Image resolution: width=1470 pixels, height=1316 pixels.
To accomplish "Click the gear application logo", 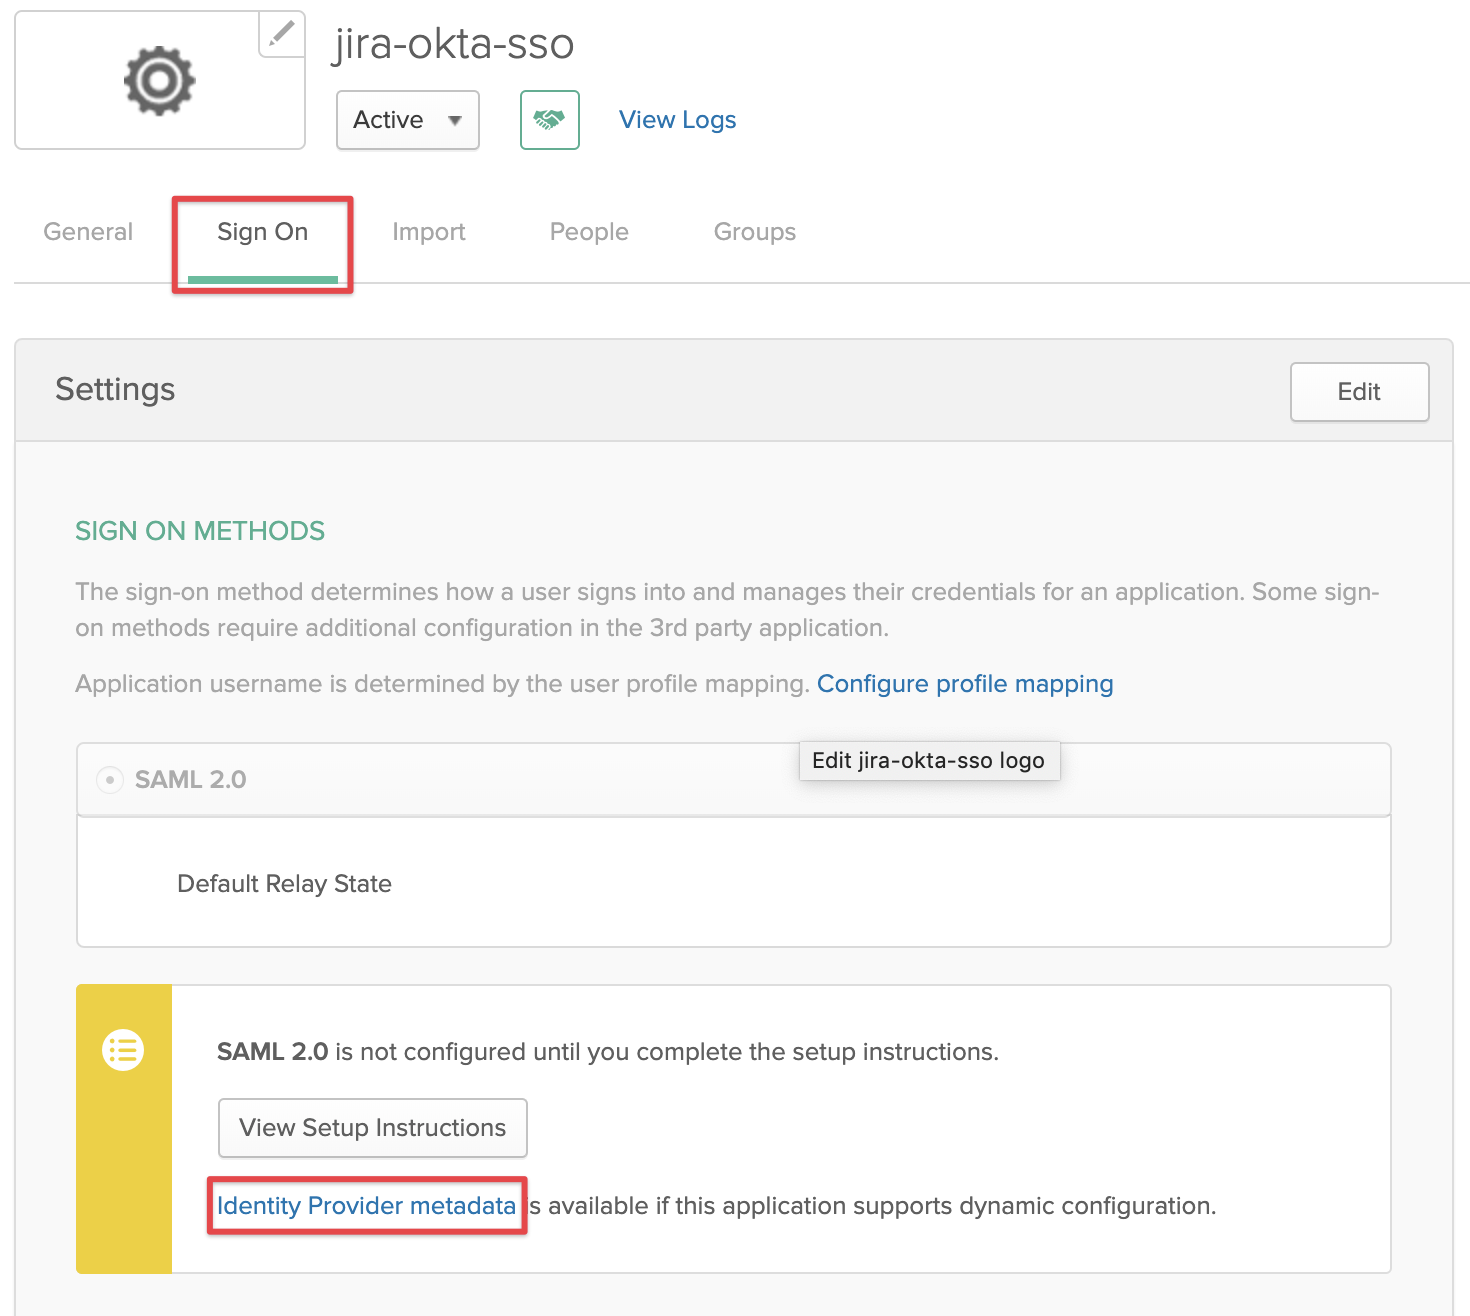I will pyautogui.click(x=159, y=80).
